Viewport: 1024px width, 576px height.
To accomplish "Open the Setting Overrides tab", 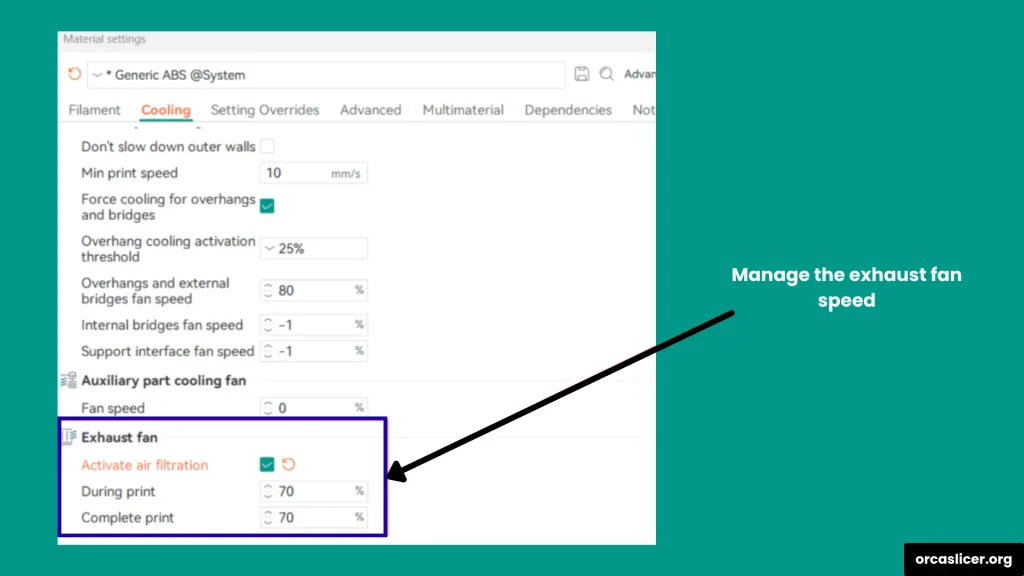I will point(264,110).
